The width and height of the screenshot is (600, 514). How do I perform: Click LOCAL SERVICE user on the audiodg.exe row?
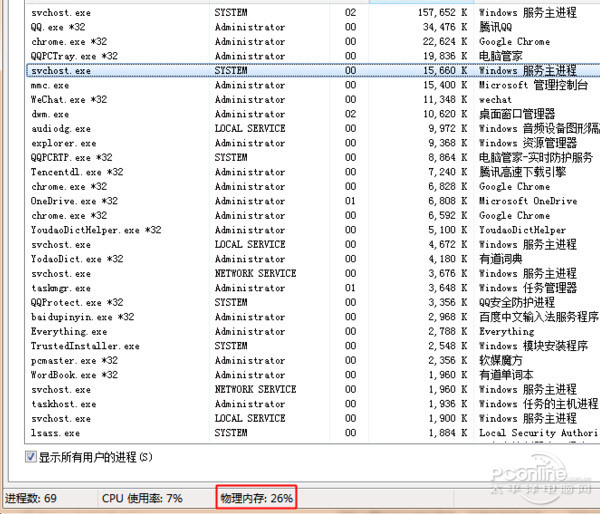point(250,129)
